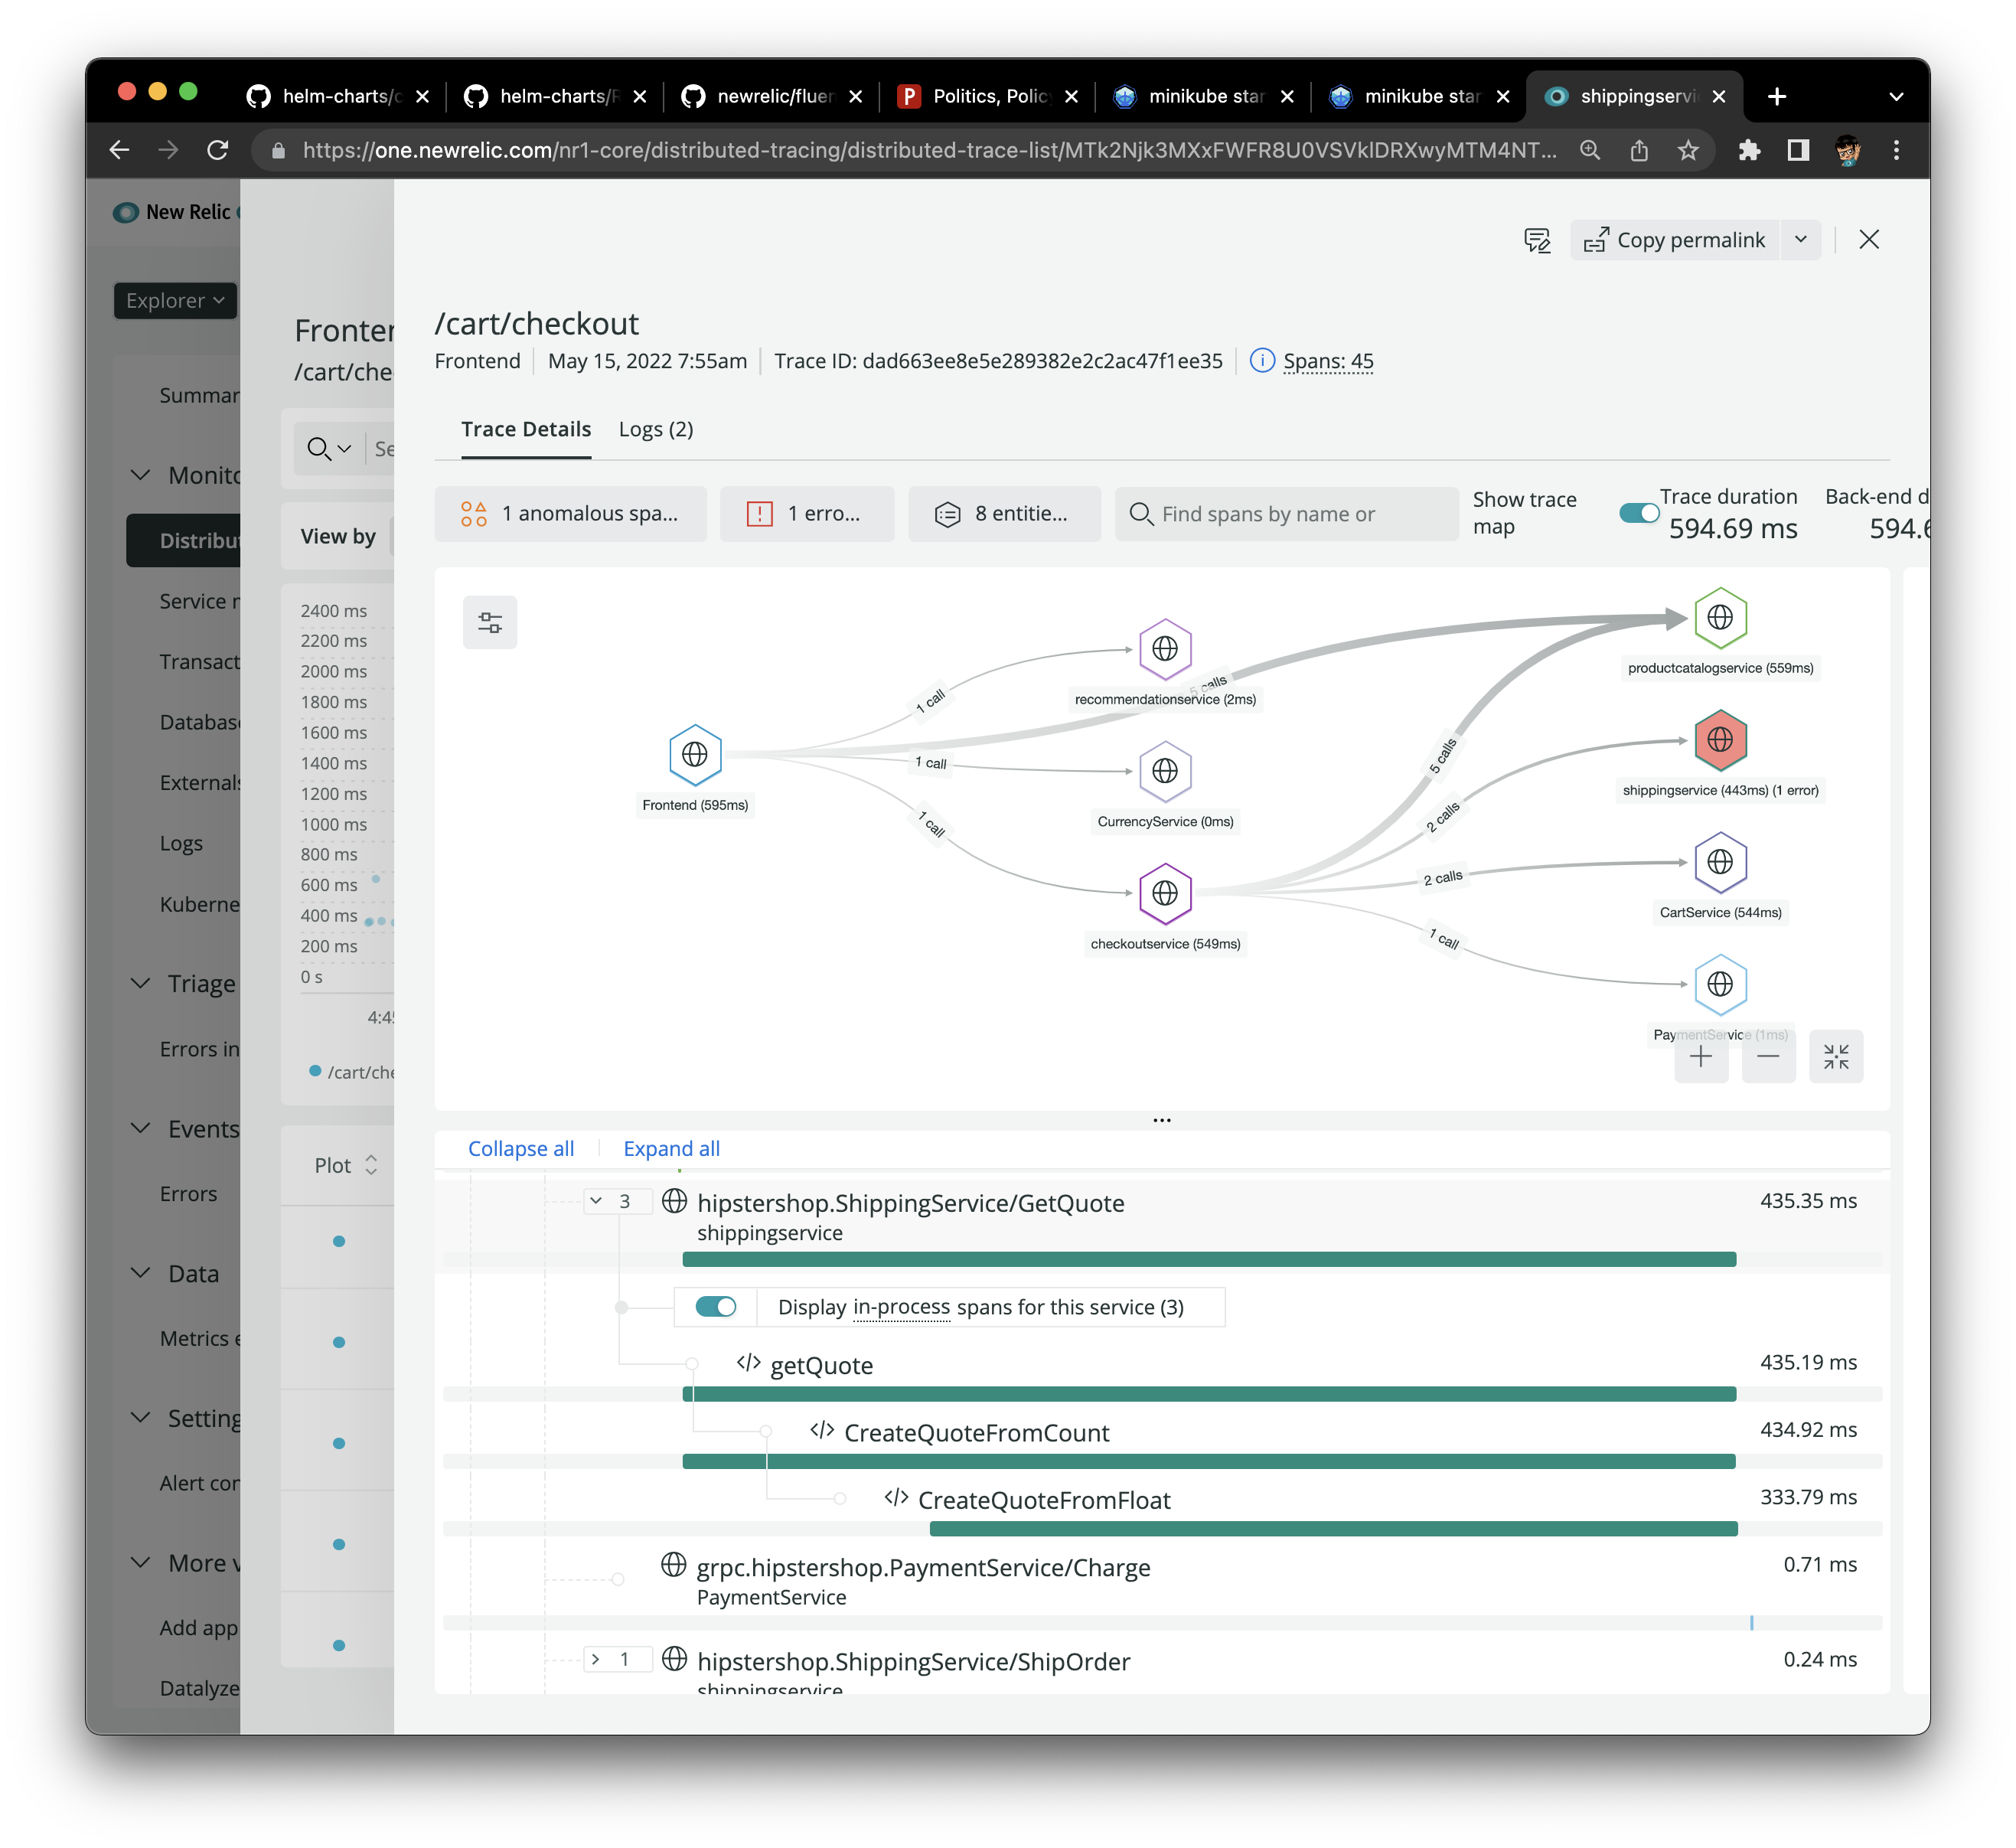Image resolution: width=2016 pixels, height=1848 pixels.
Task: Click the productcatalogservice node icon
Action: pos(1720,618)
